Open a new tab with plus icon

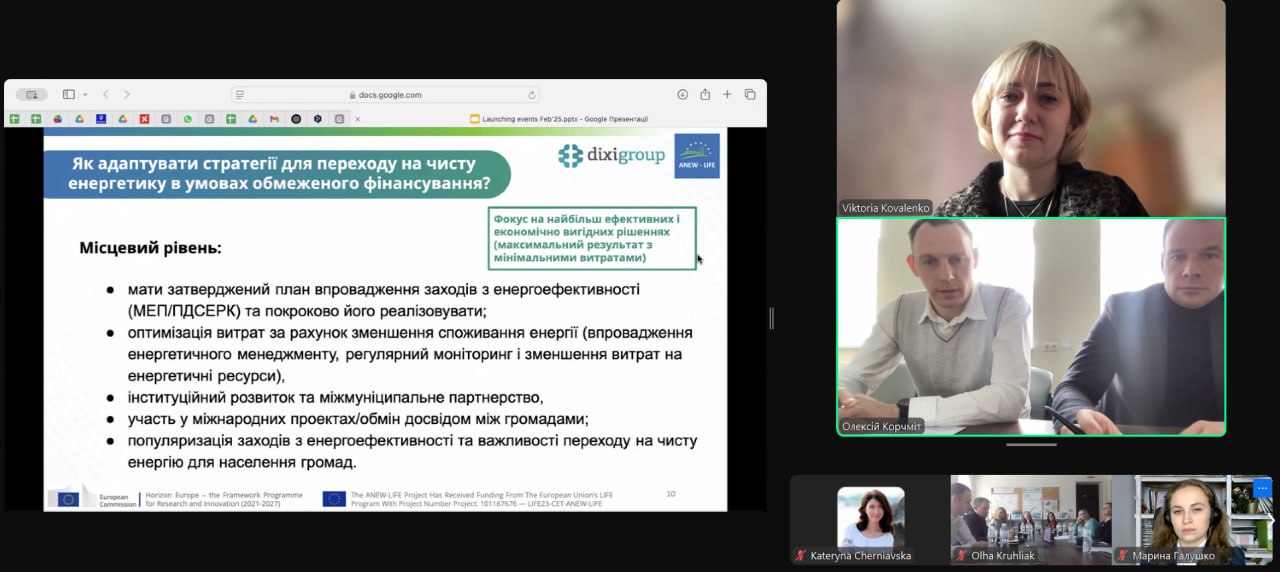pyautogui.click(x=727, y=94)
